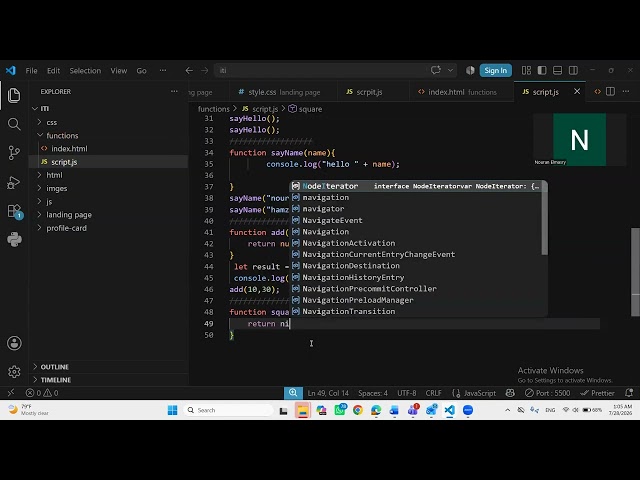640x480 pixels.
Task: Switch to style.css landing page tab
Action: click(x=284, y=92)
